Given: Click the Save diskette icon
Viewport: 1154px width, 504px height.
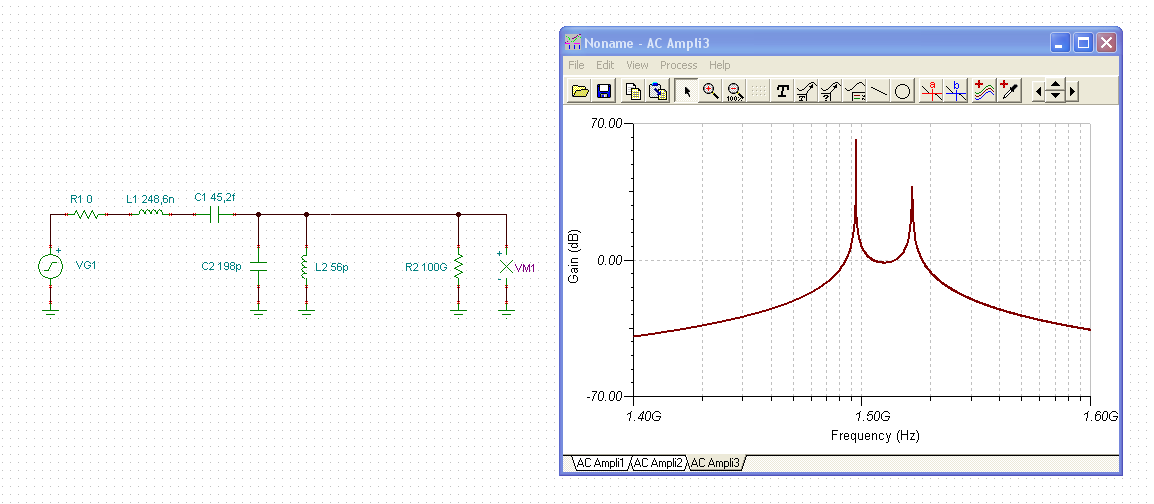Looking at the screenshot, I should [604, 91].
